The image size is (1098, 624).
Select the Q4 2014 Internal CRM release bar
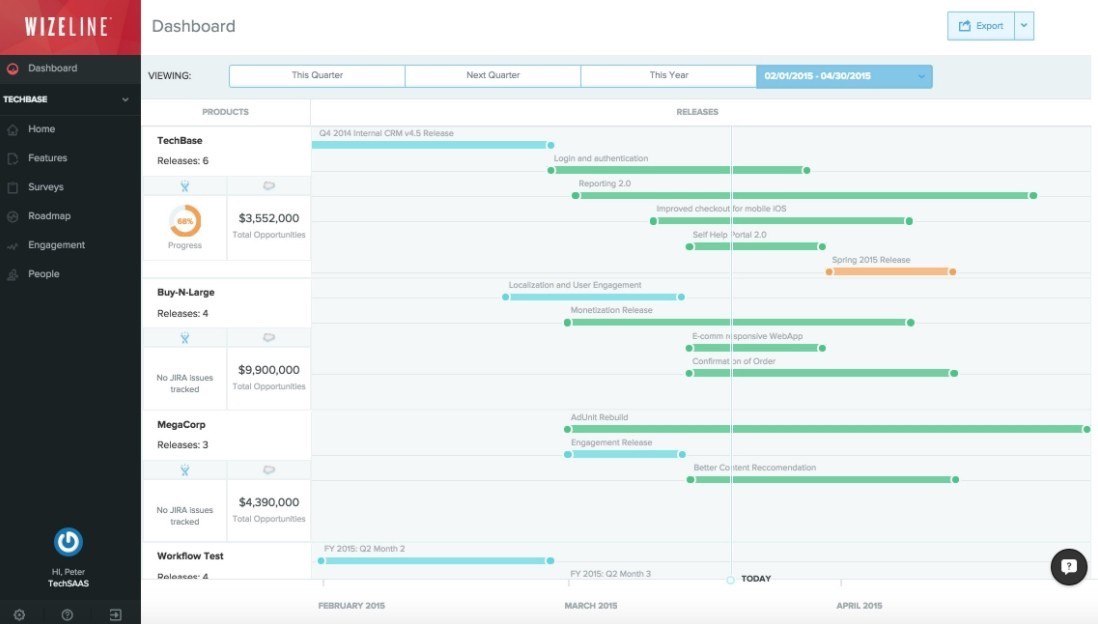click(431, 145)
